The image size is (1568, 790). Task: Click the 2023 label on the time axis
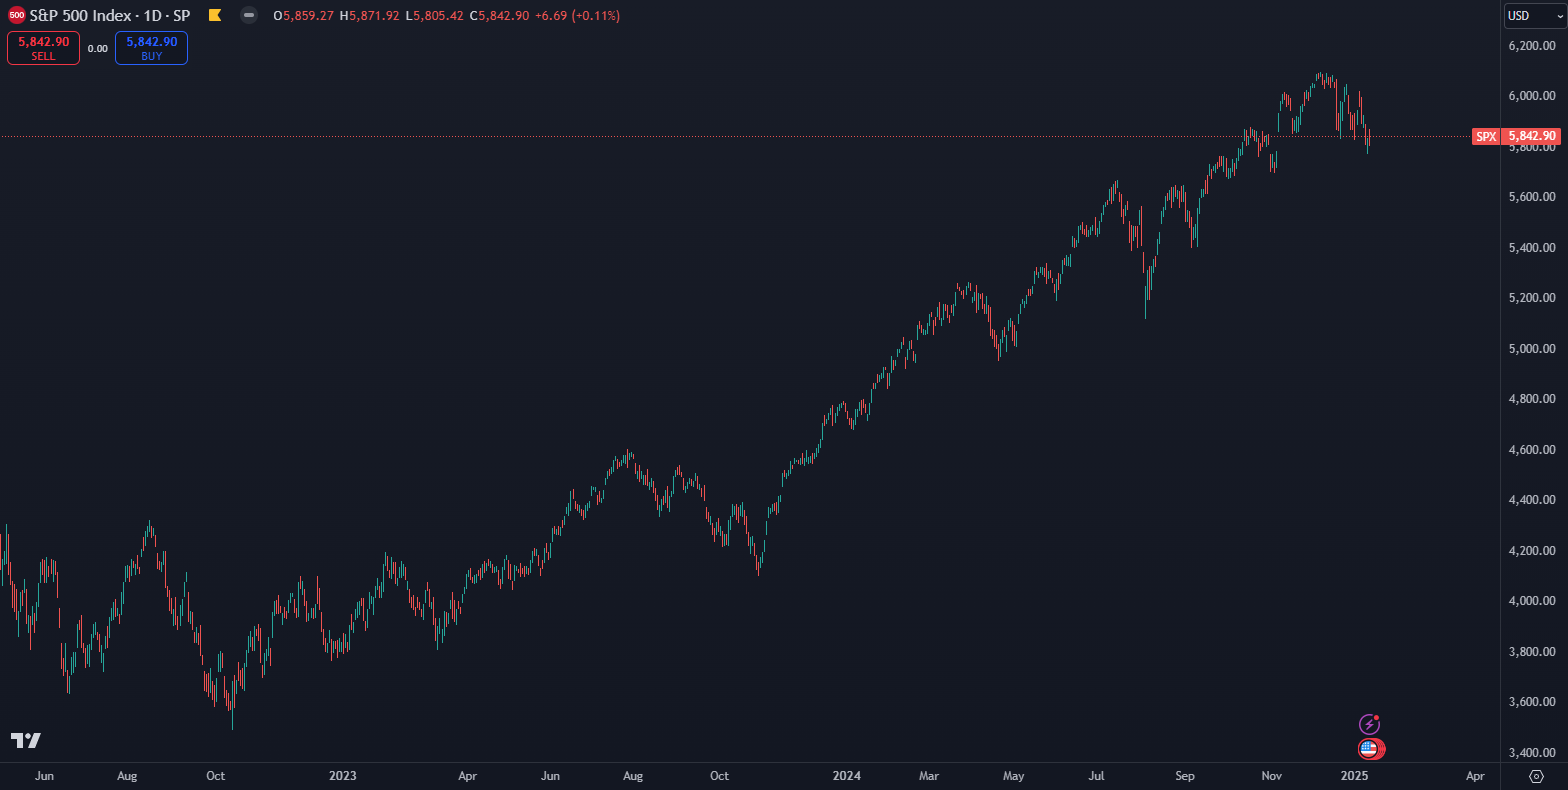pyautogui.click(x=343, y=775)
